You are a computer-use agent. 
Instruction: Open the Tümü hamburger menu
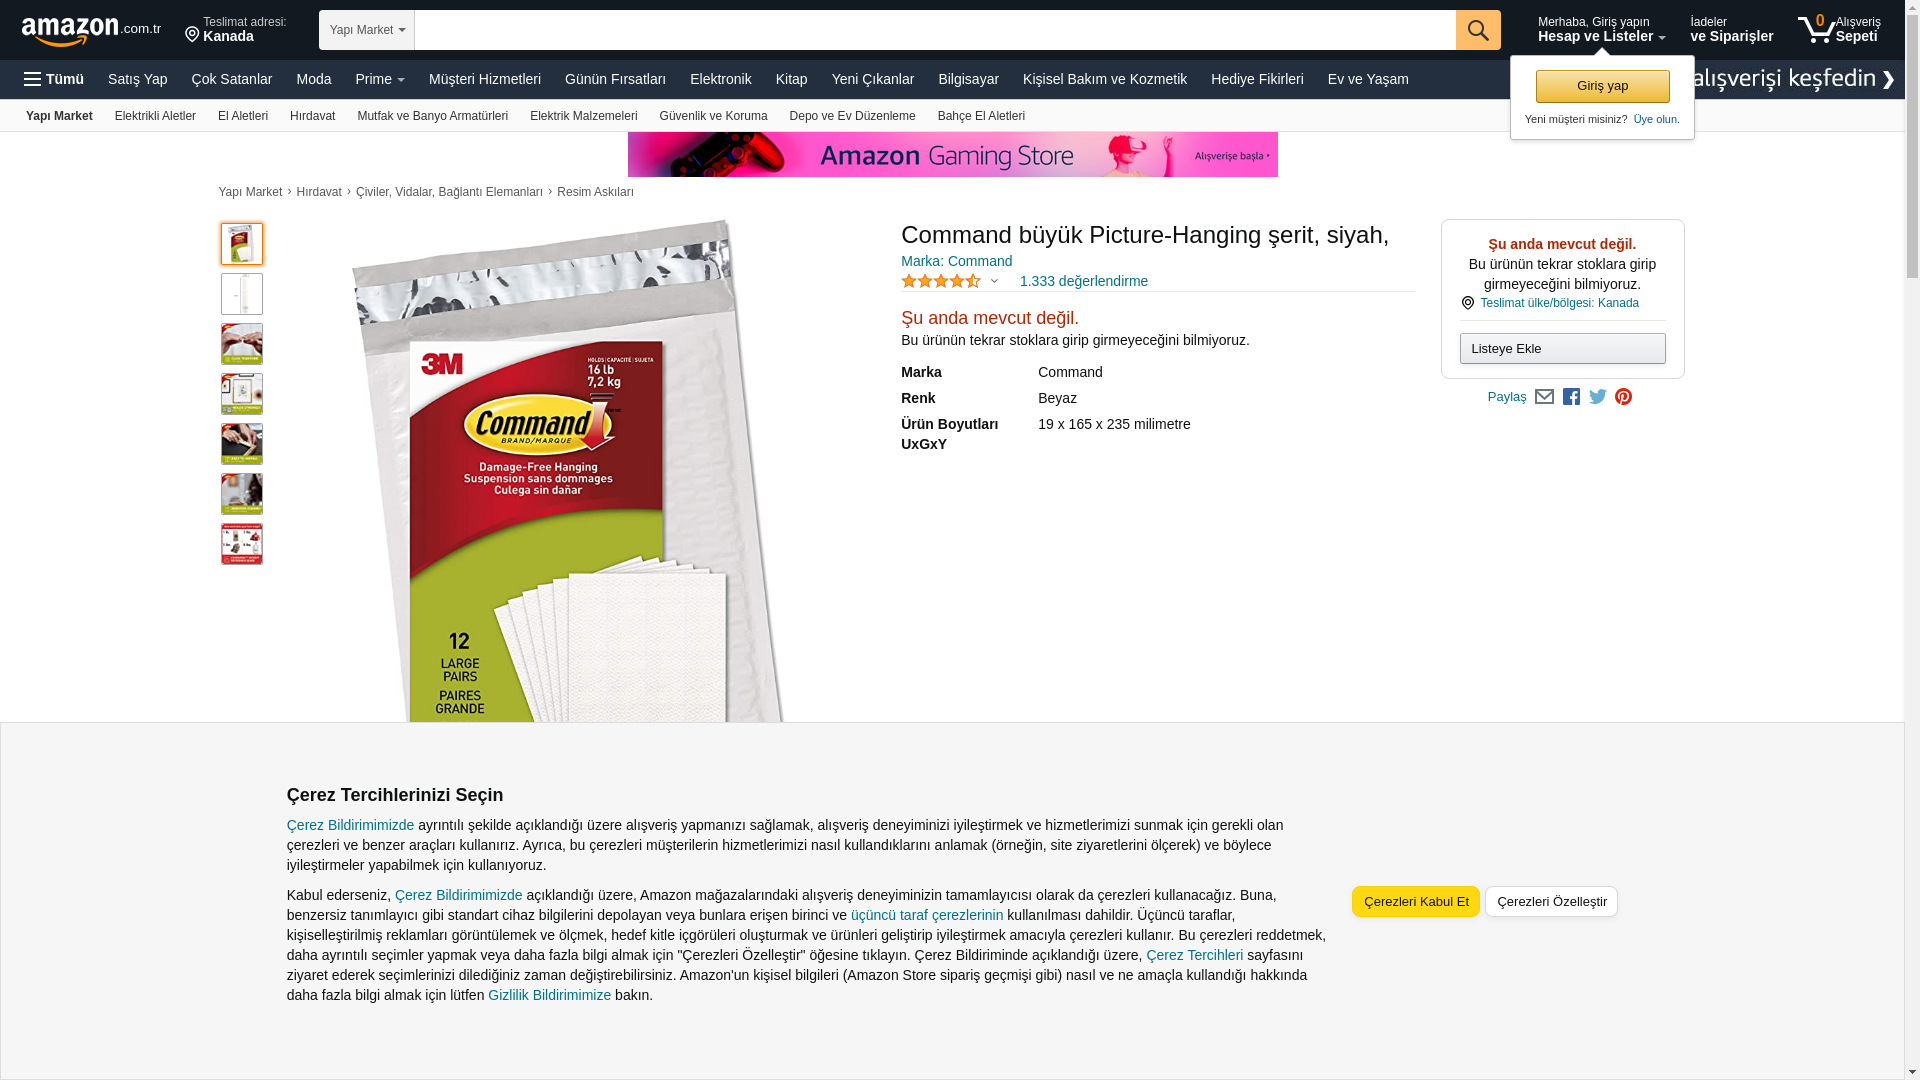tap(54, 79)
